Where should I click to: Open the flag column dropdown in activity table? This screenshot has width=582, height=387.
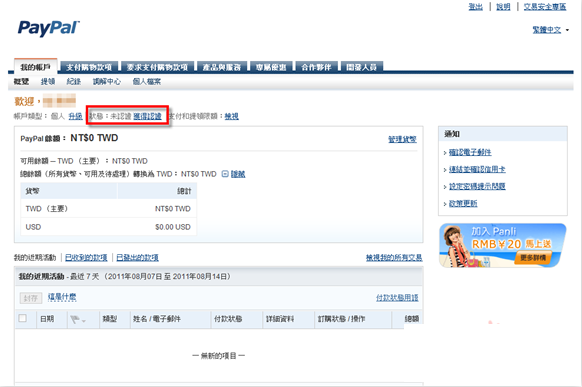point(78,319)
